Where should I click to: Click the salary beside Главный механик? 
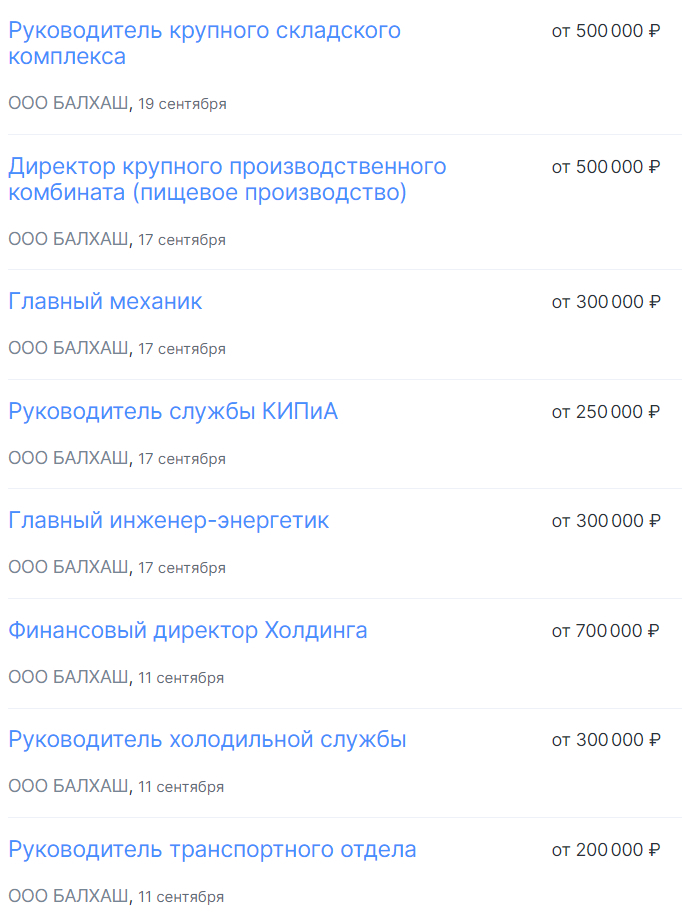click(x=606, y=302)
